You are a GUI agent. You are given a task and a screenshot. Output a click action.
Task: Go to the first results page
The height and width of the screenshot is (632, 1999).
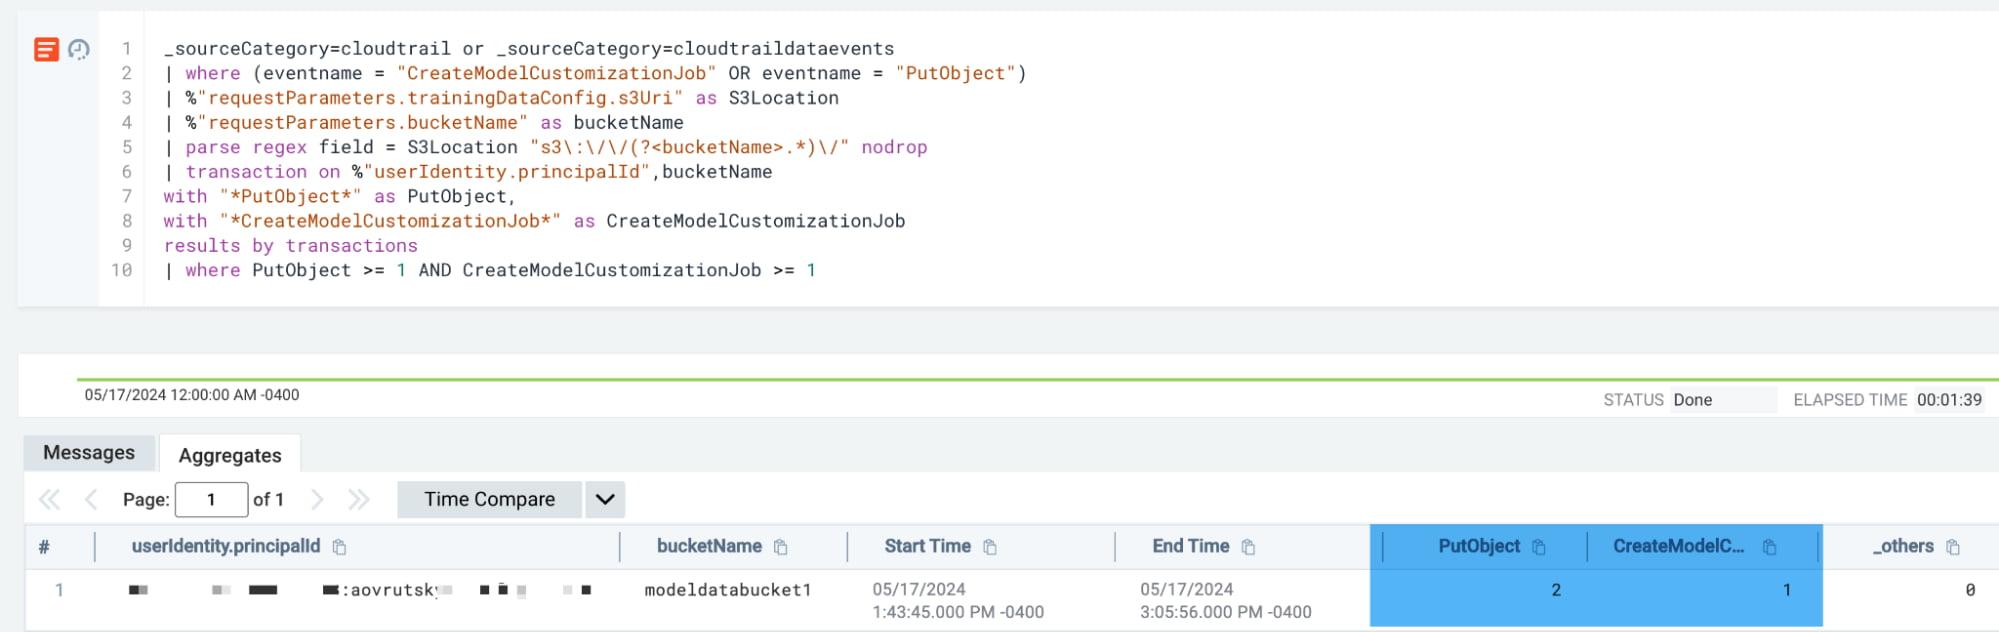[x=49, y=499]
